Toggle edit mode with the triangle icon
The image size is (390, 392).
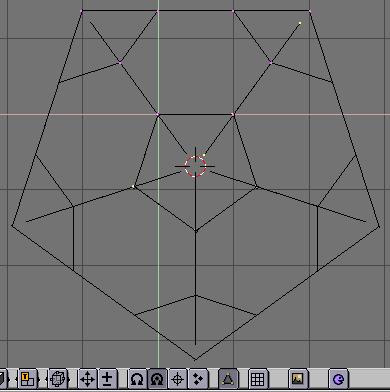tap(228, 379)
